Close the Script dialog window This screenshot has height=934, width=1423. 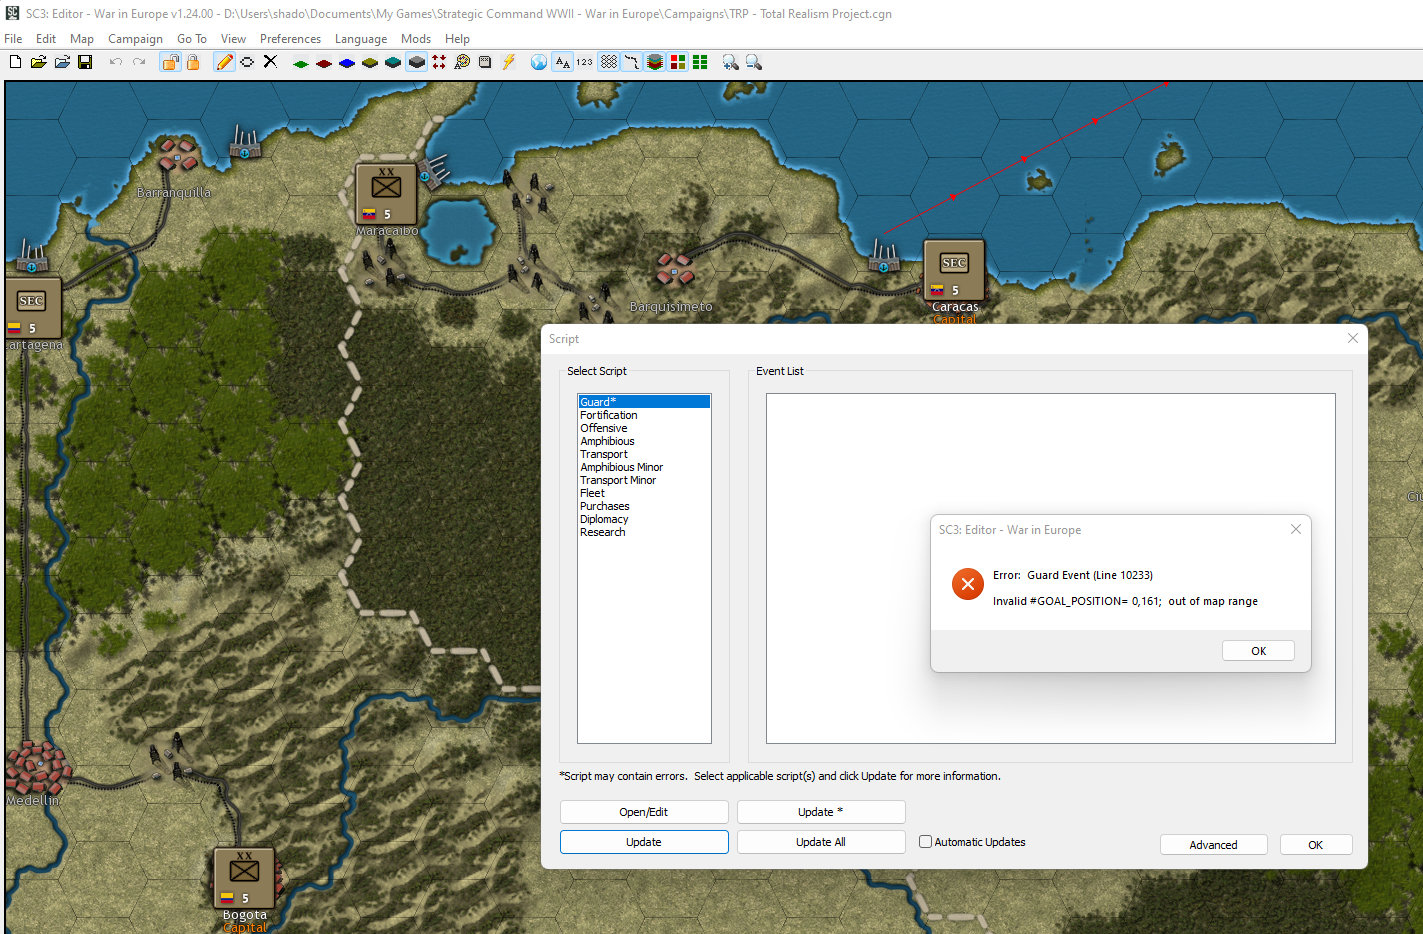click(x=1353, y=338)
